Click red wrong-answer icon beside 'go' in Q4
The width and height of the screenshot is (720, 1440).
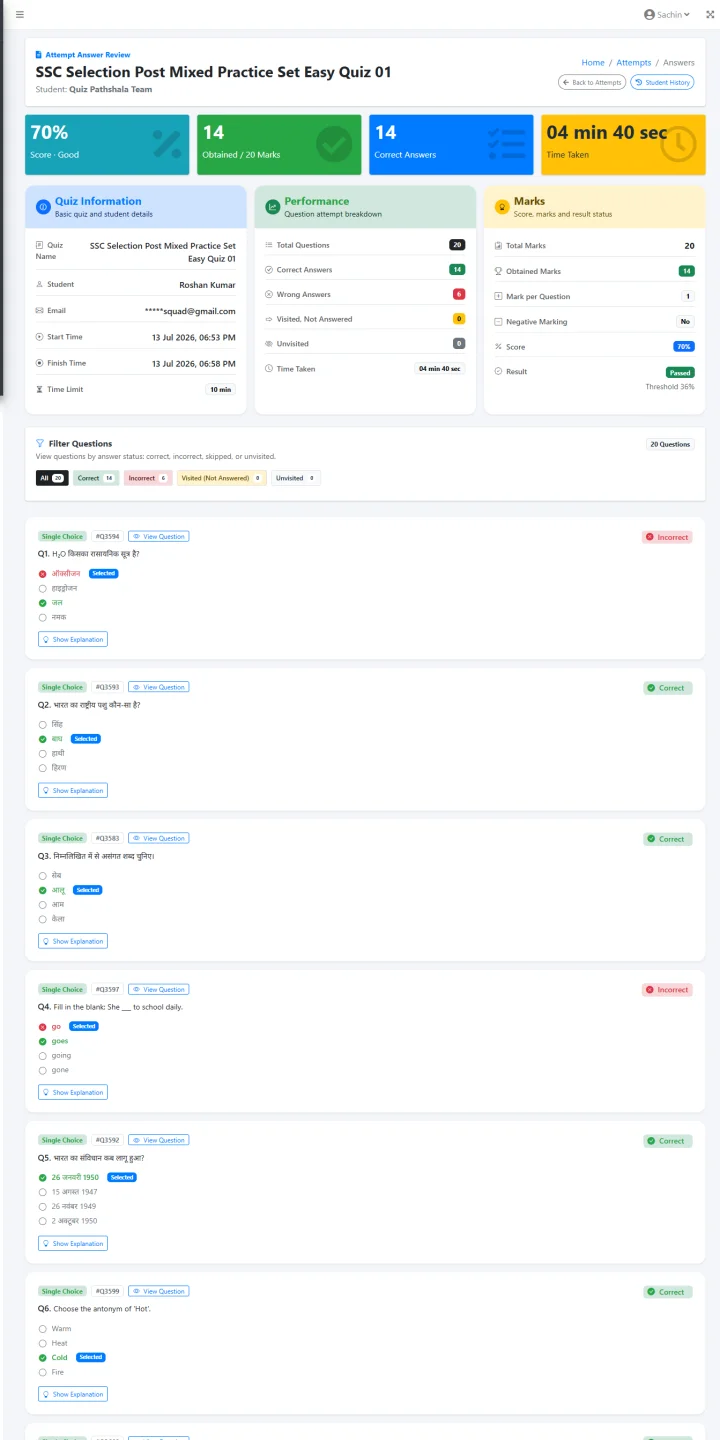pos(42,1026)
